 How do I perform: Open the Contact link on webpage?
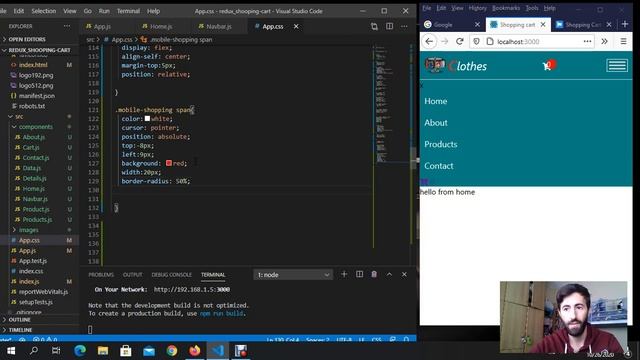(x=438, y=166)
